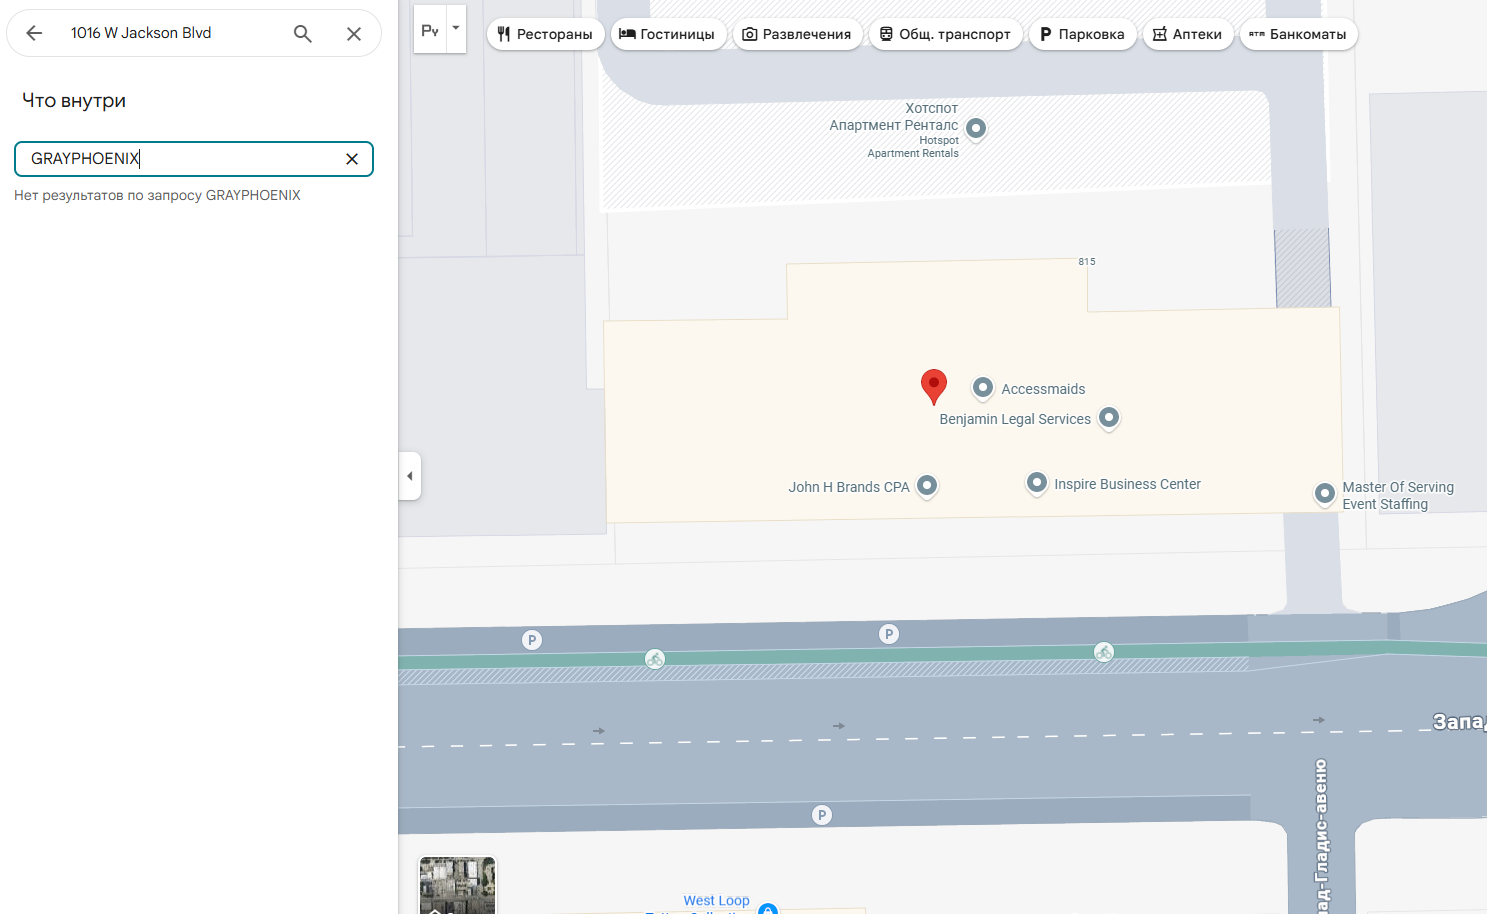This screenshot has width=1487, height=914.
Task: Clear the GRAYPHOENIX search text
Action: pos(352,159)
